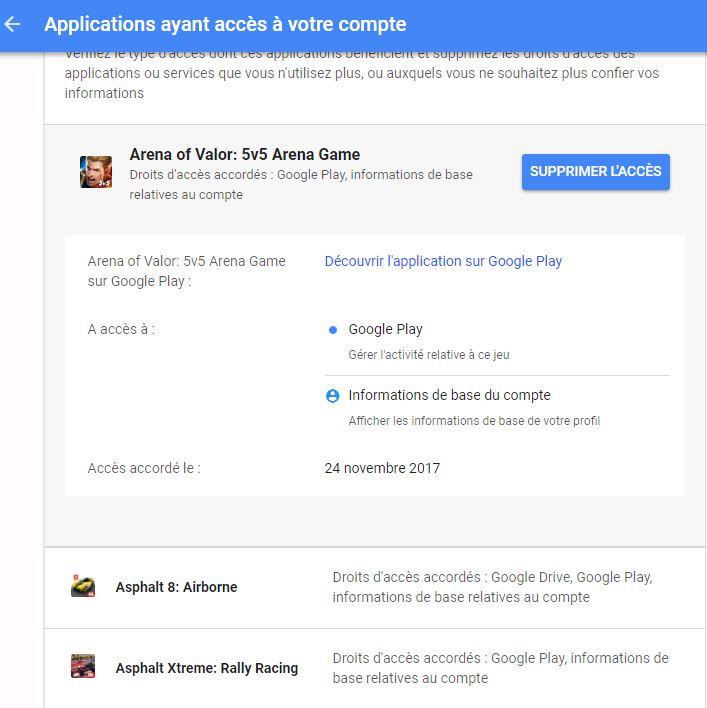Expand the Asphalt Xtreme: Rally Racing entry
Viewport: 707px width, 708px height.
[206, 667]
